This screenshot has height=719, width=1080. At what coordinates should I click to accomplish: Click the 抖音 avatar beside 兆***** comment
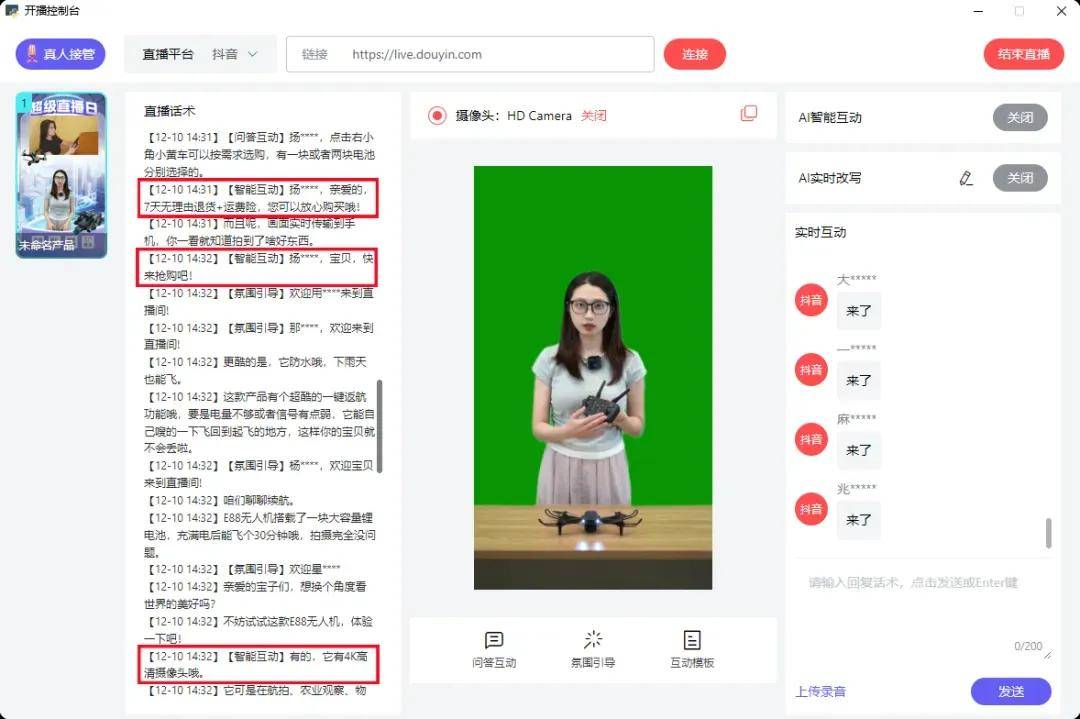coord(811,510)
